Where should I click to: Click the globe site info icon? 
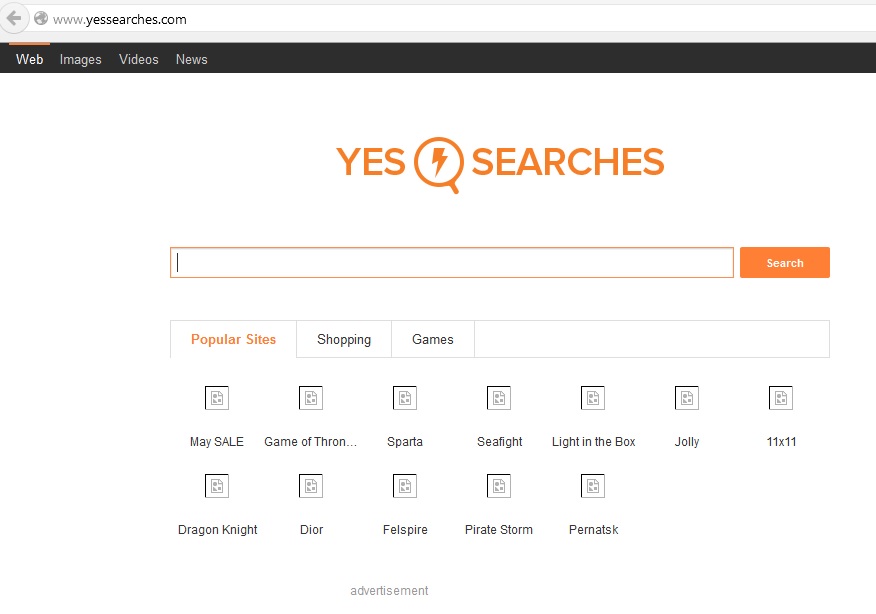coord(41,18)
